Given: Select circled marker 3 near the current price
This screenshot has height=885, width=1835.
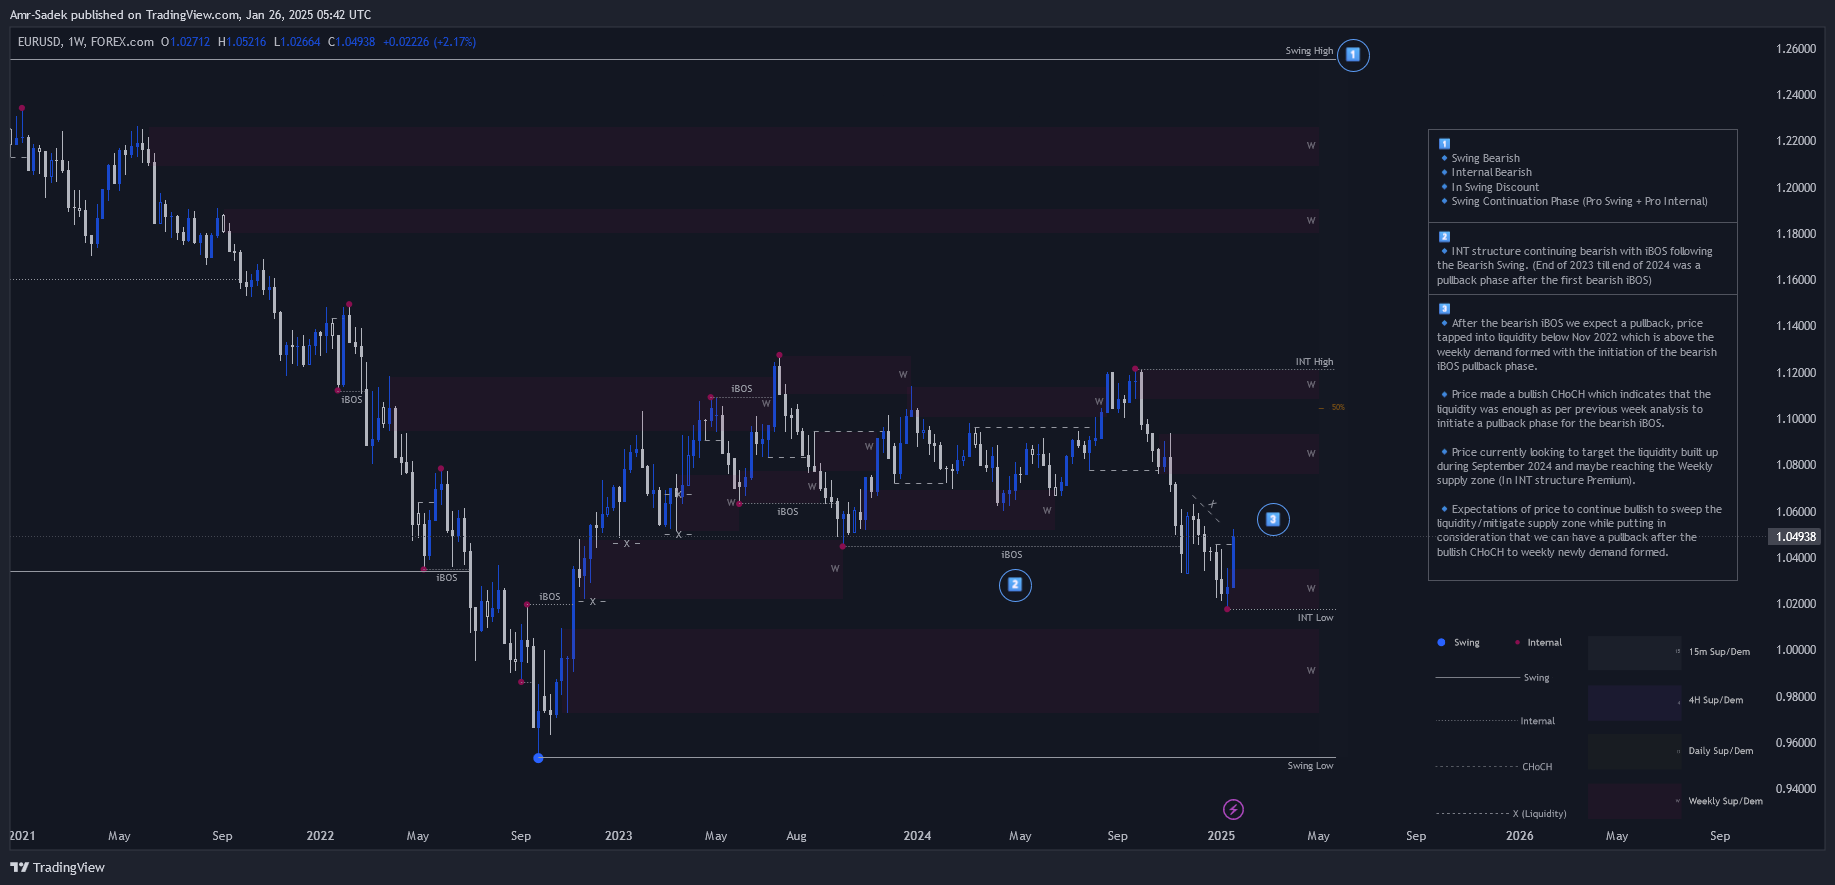Looking at the screenshot, I should 1273,519.
